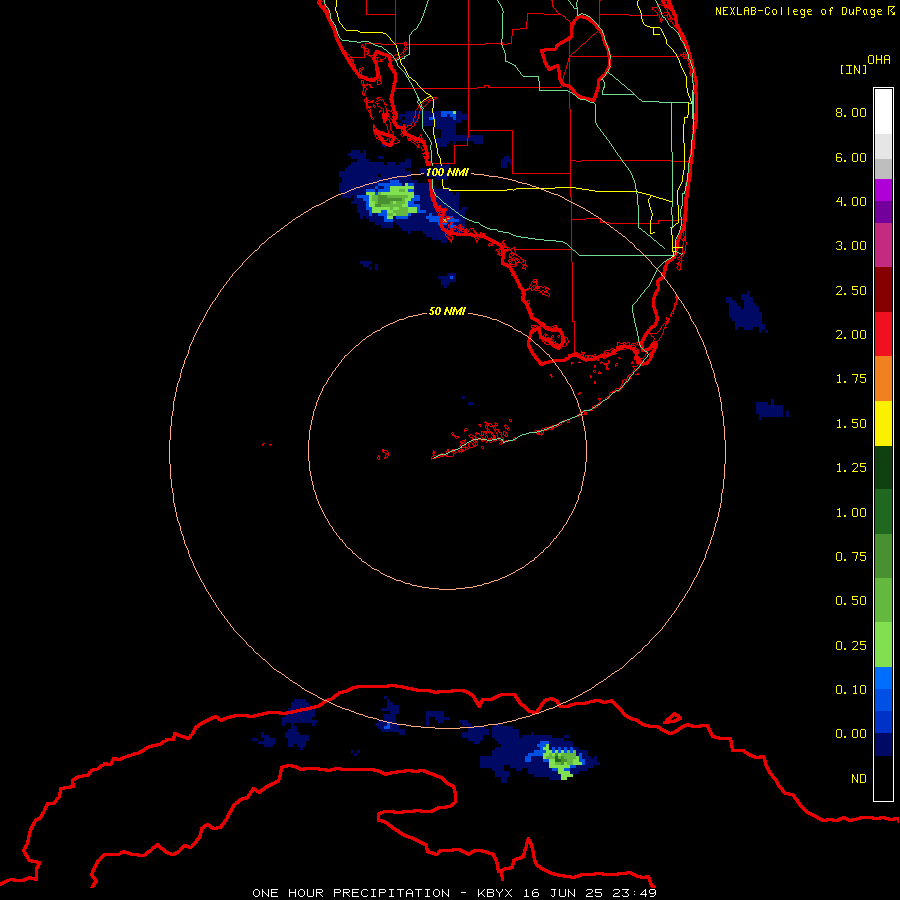
Task: Click the green rain cell off southwest Florida
Action: pos(392,201)
